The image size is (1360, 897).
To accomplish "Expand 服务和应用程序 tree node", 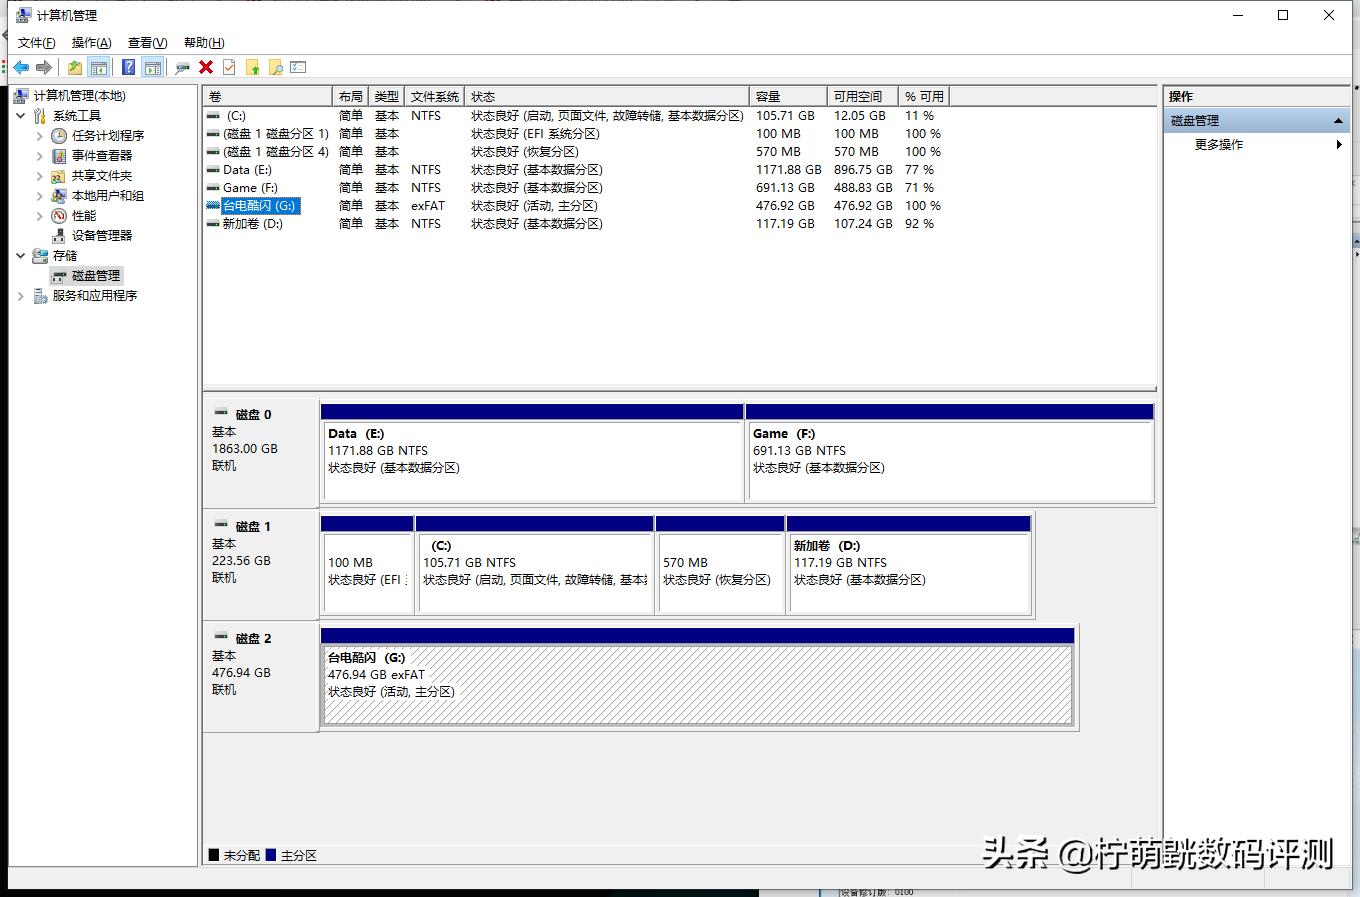I will coord(21,296).
